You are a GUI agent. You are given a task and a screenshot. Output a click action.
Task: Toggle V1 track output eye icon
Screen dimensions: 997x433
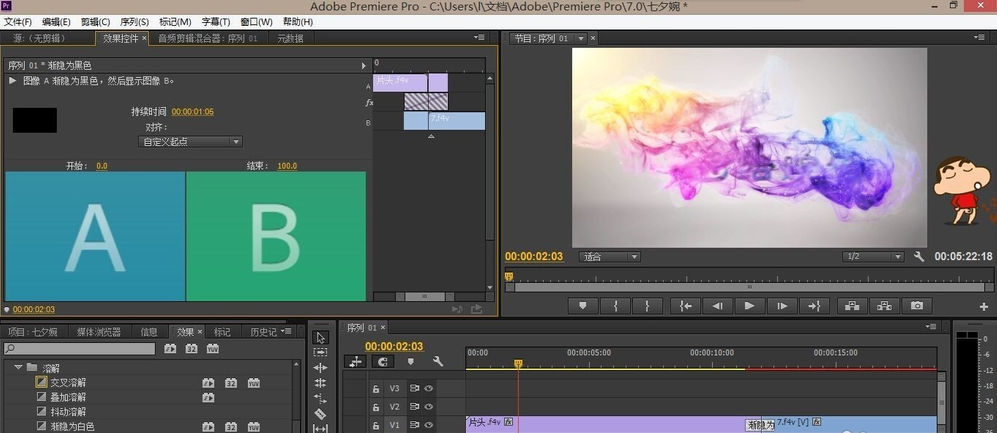[x=429, y=424]
